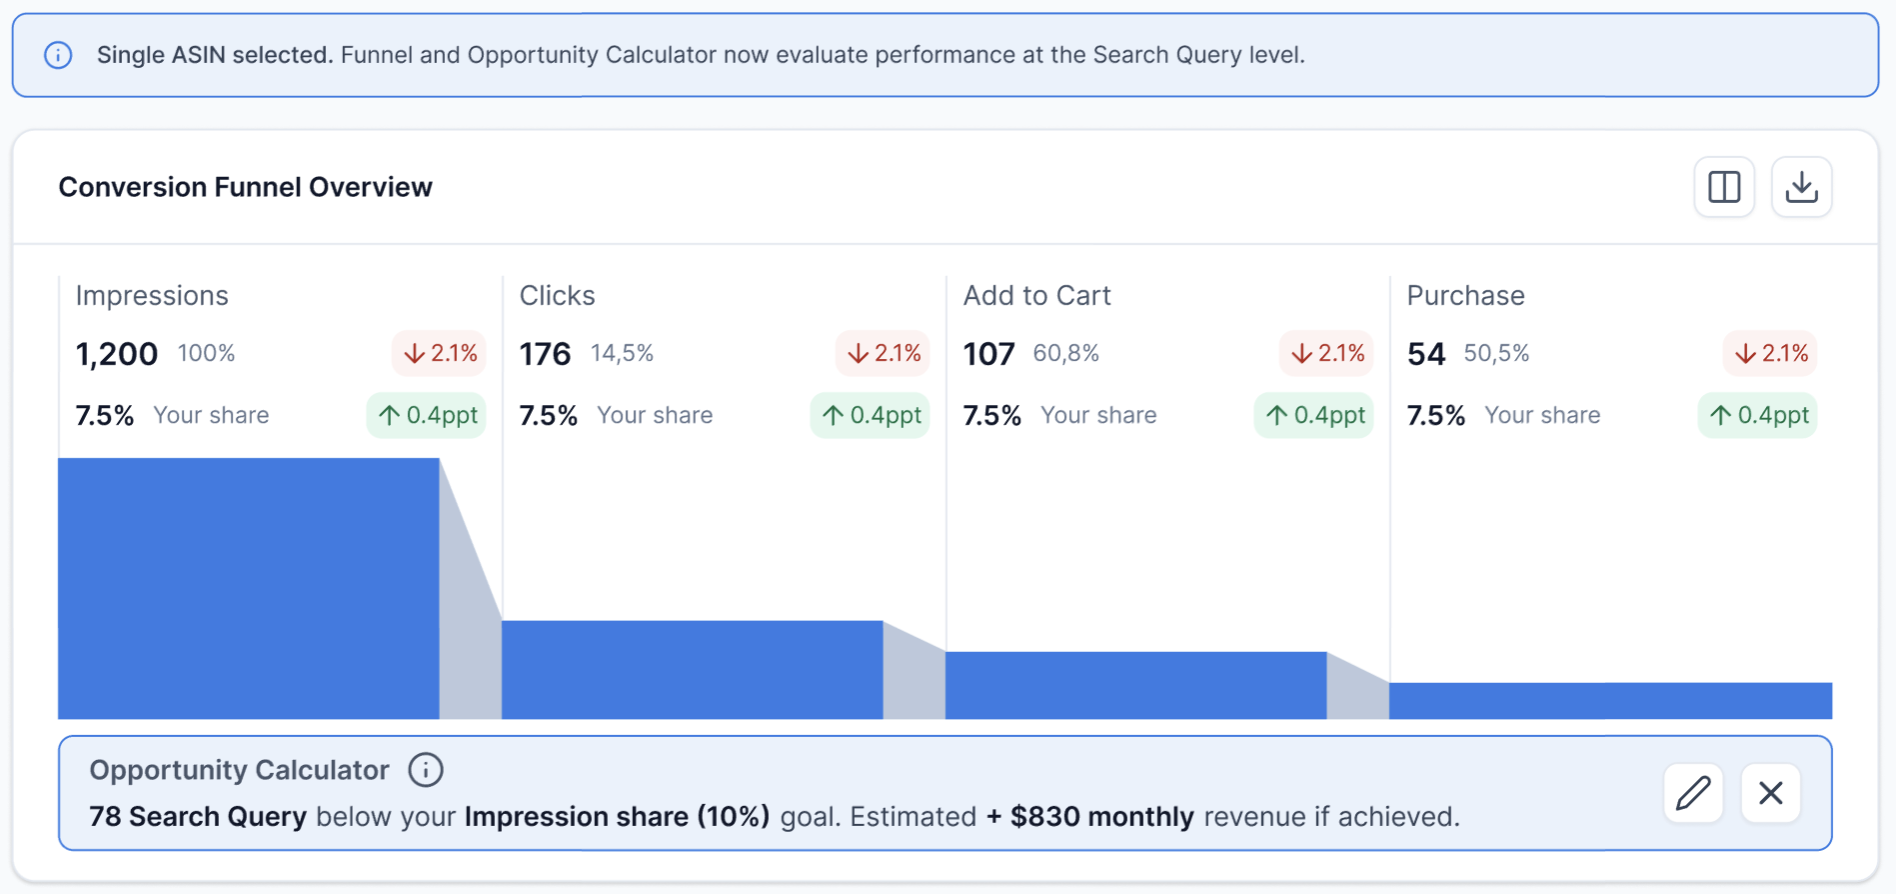Screen dimensions: 1896x894
Task: Toggle the 2.1% decline badge on Clicks
Action: pyautogui.click(x=883, y=353)
